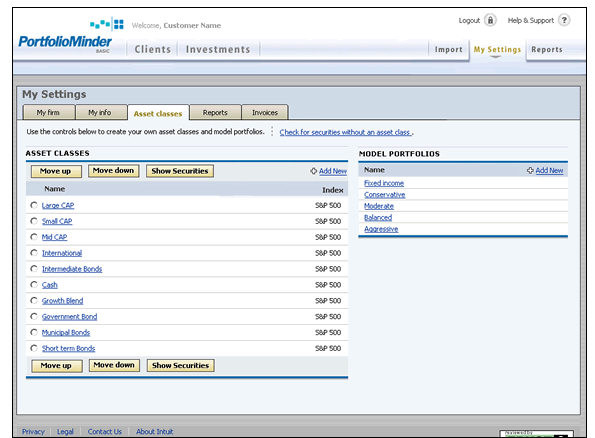The image size is (595, 438).
Task: Select the Short term Bonds radio button
Action: click(34, 348)
